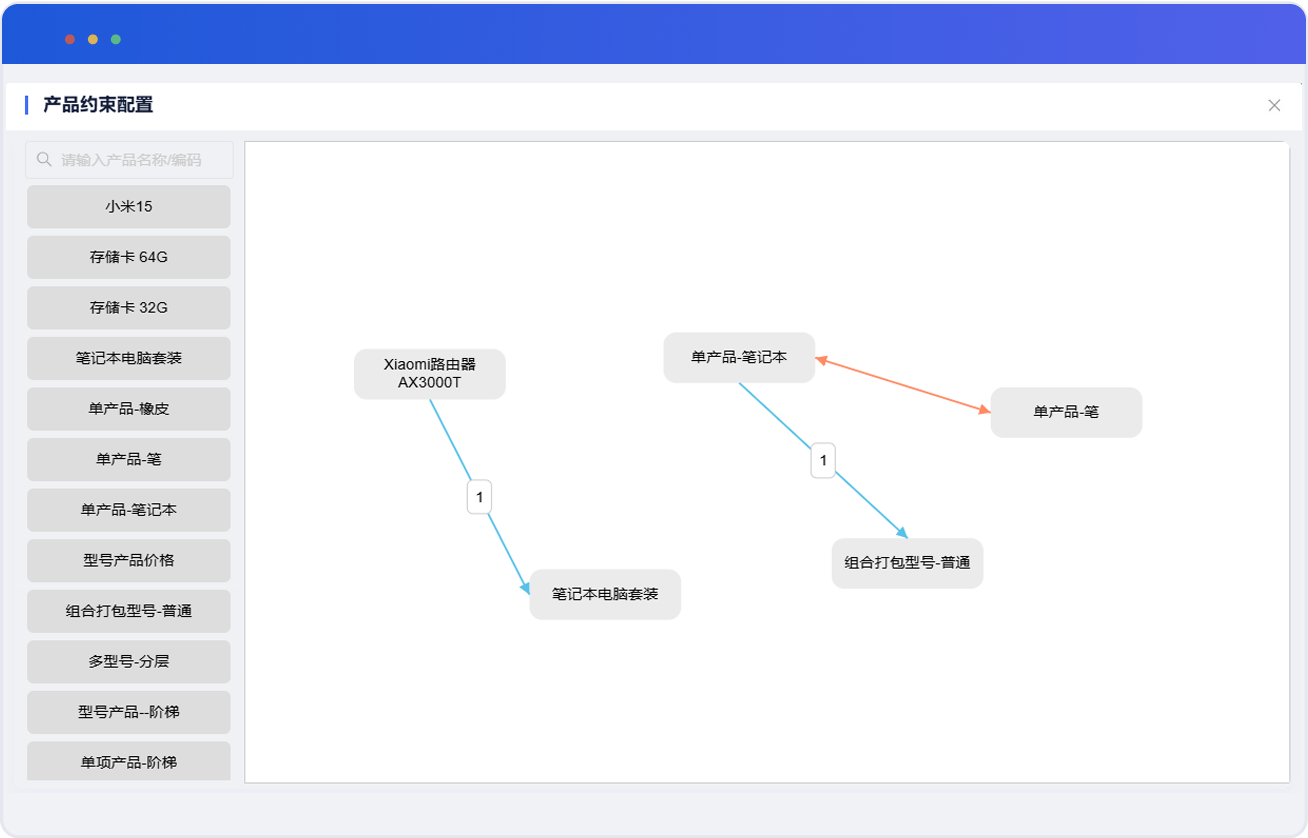Close the 产品约束配置 panel

coord(1274,105)
